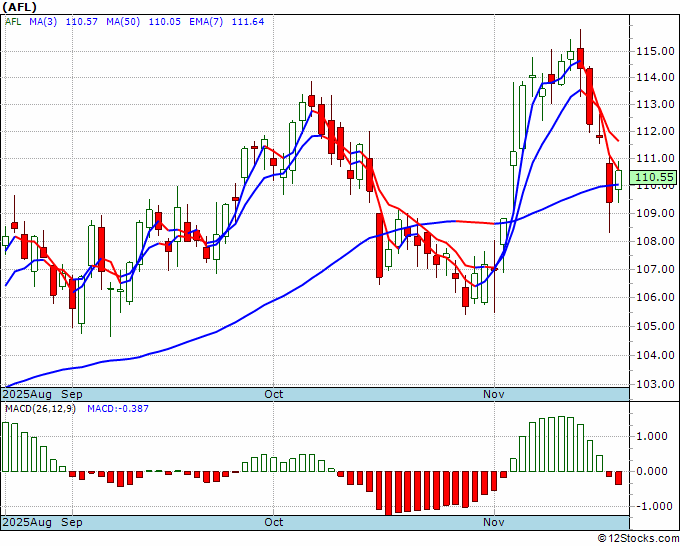680x546 pixels.
Task: Click Nov on MACD date axis
Action: [494, 522]
